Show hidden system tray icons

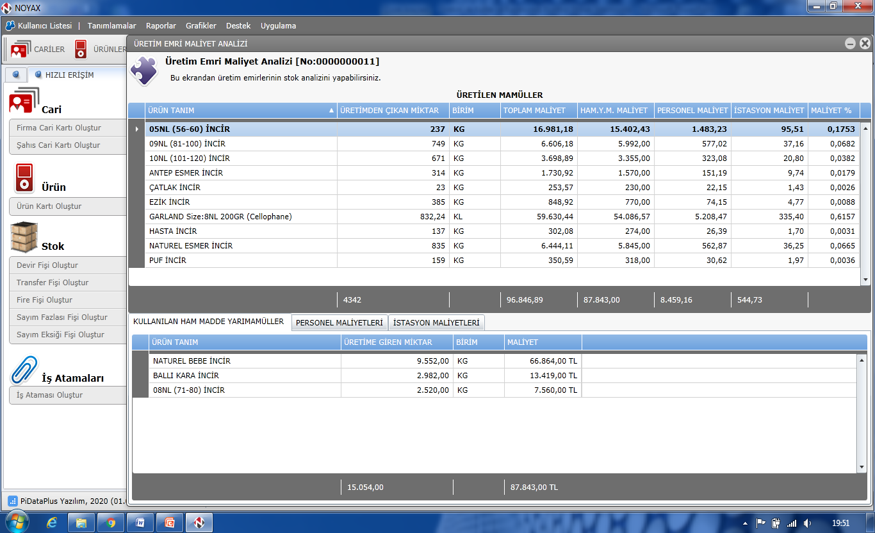(744, 523)
